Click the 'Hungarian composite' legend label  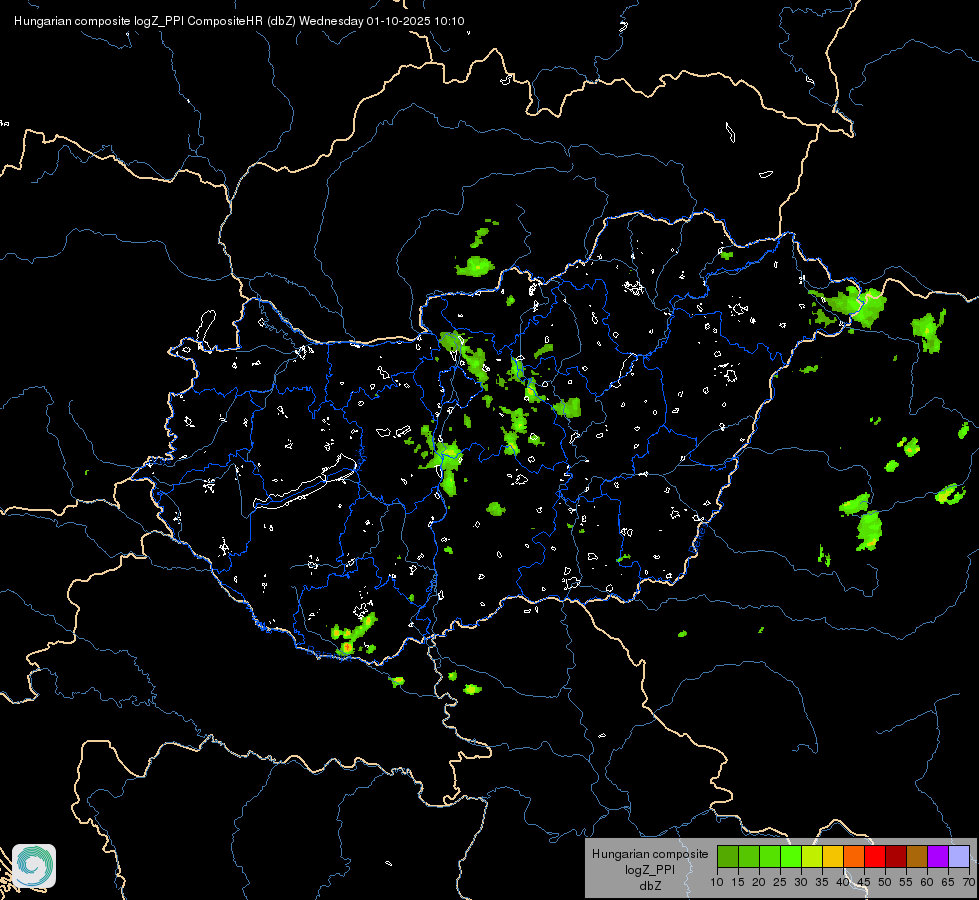click(x=650, y=854)
